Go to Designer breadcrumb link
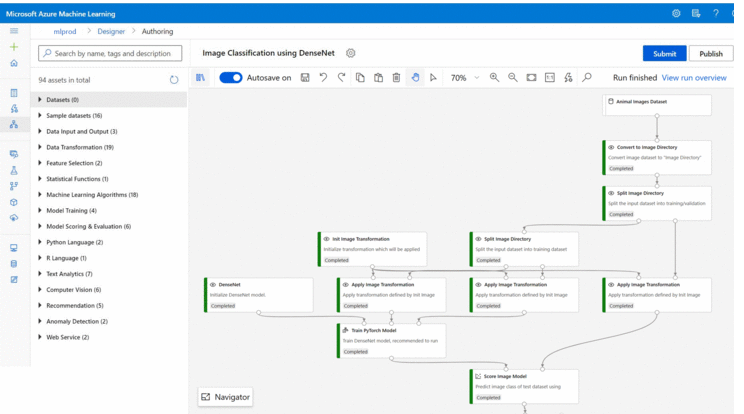 click(x=111, y=31)
